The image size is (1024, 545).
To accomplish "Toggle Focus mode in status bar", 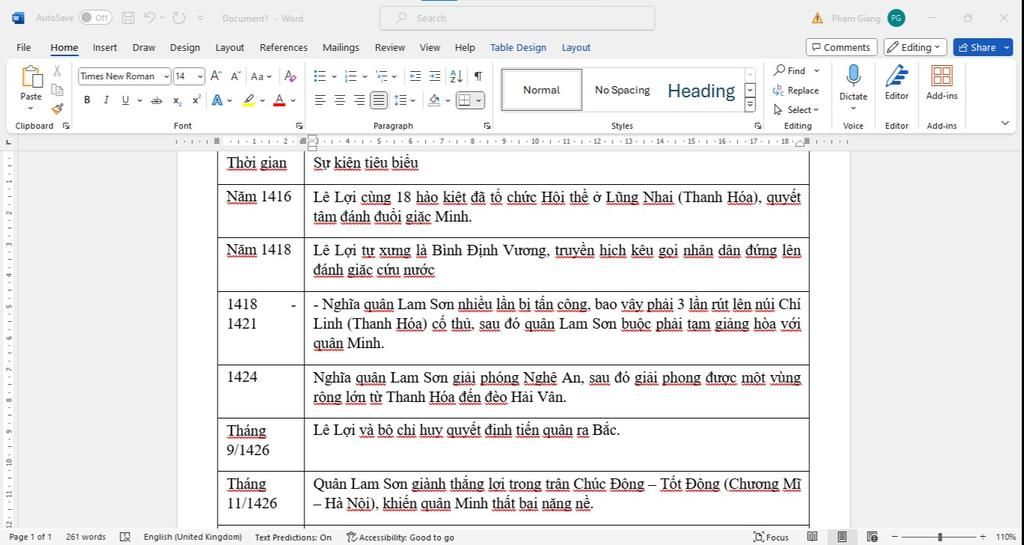I will coord(771,537).
